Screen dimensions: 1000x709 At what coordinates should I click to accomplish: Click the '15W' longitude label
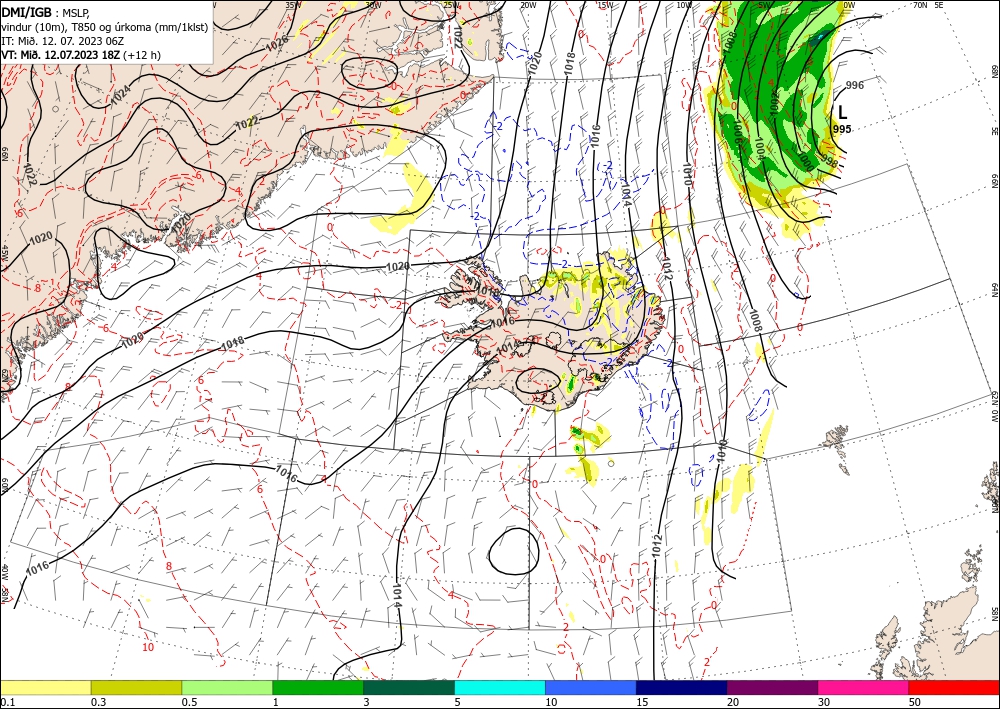pyautogui.click(x=606, y=5)
